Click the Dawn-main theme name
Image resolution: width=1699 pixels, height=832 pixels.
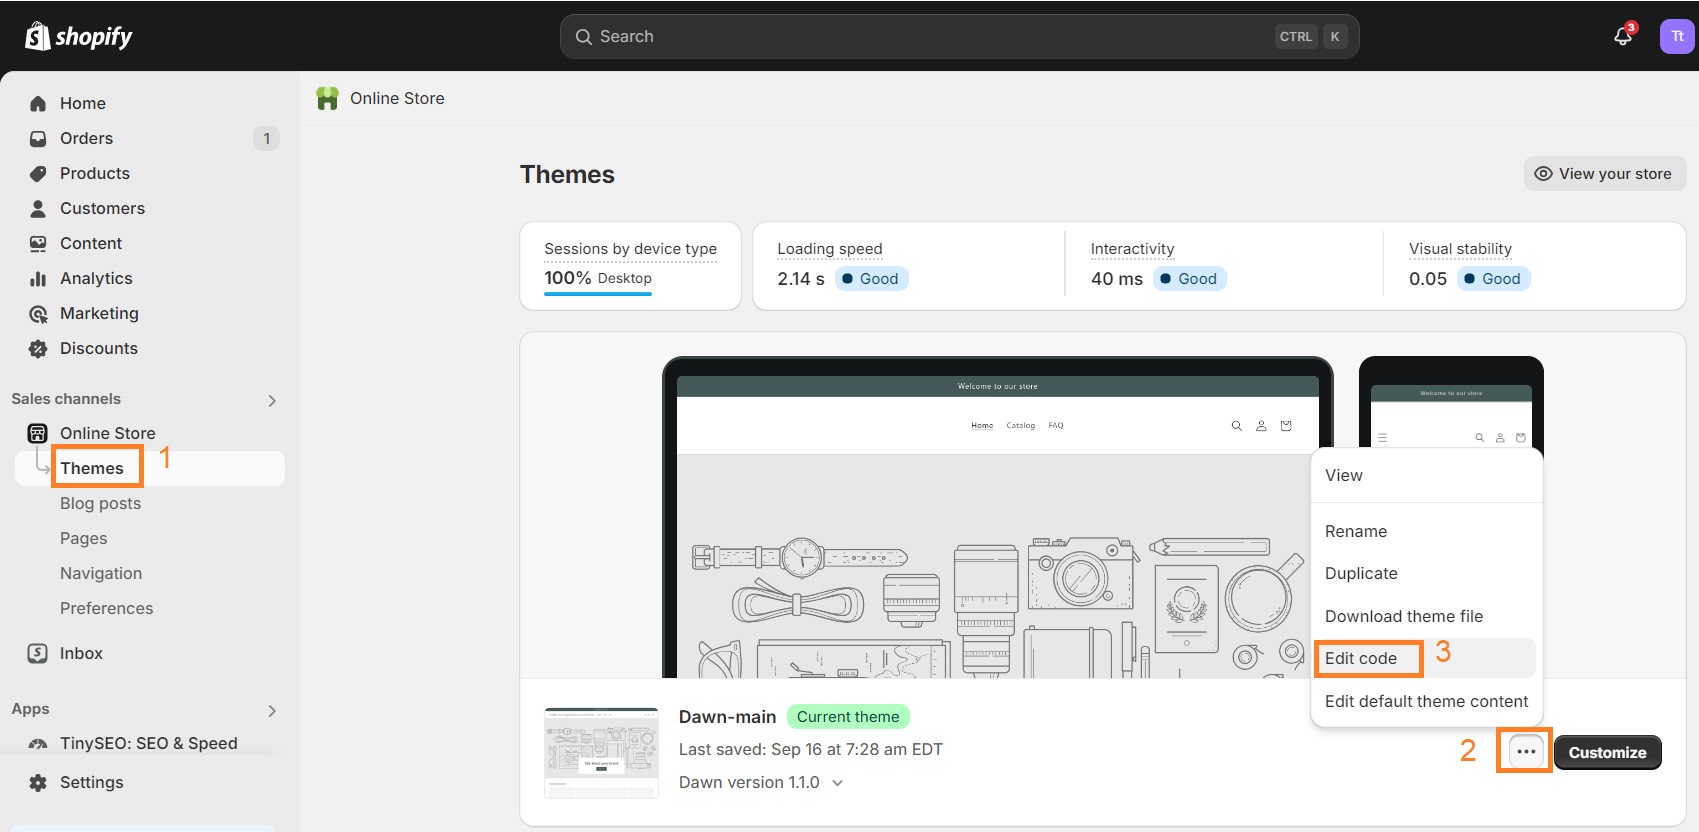click(727, 717)
